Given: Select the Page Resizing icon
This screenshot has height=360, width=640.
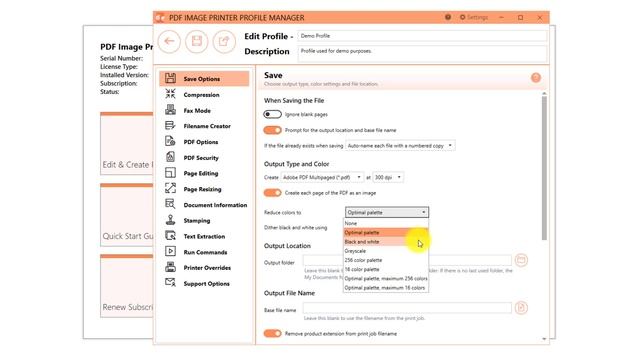Looking at the screenshot, I should [170, 189].
